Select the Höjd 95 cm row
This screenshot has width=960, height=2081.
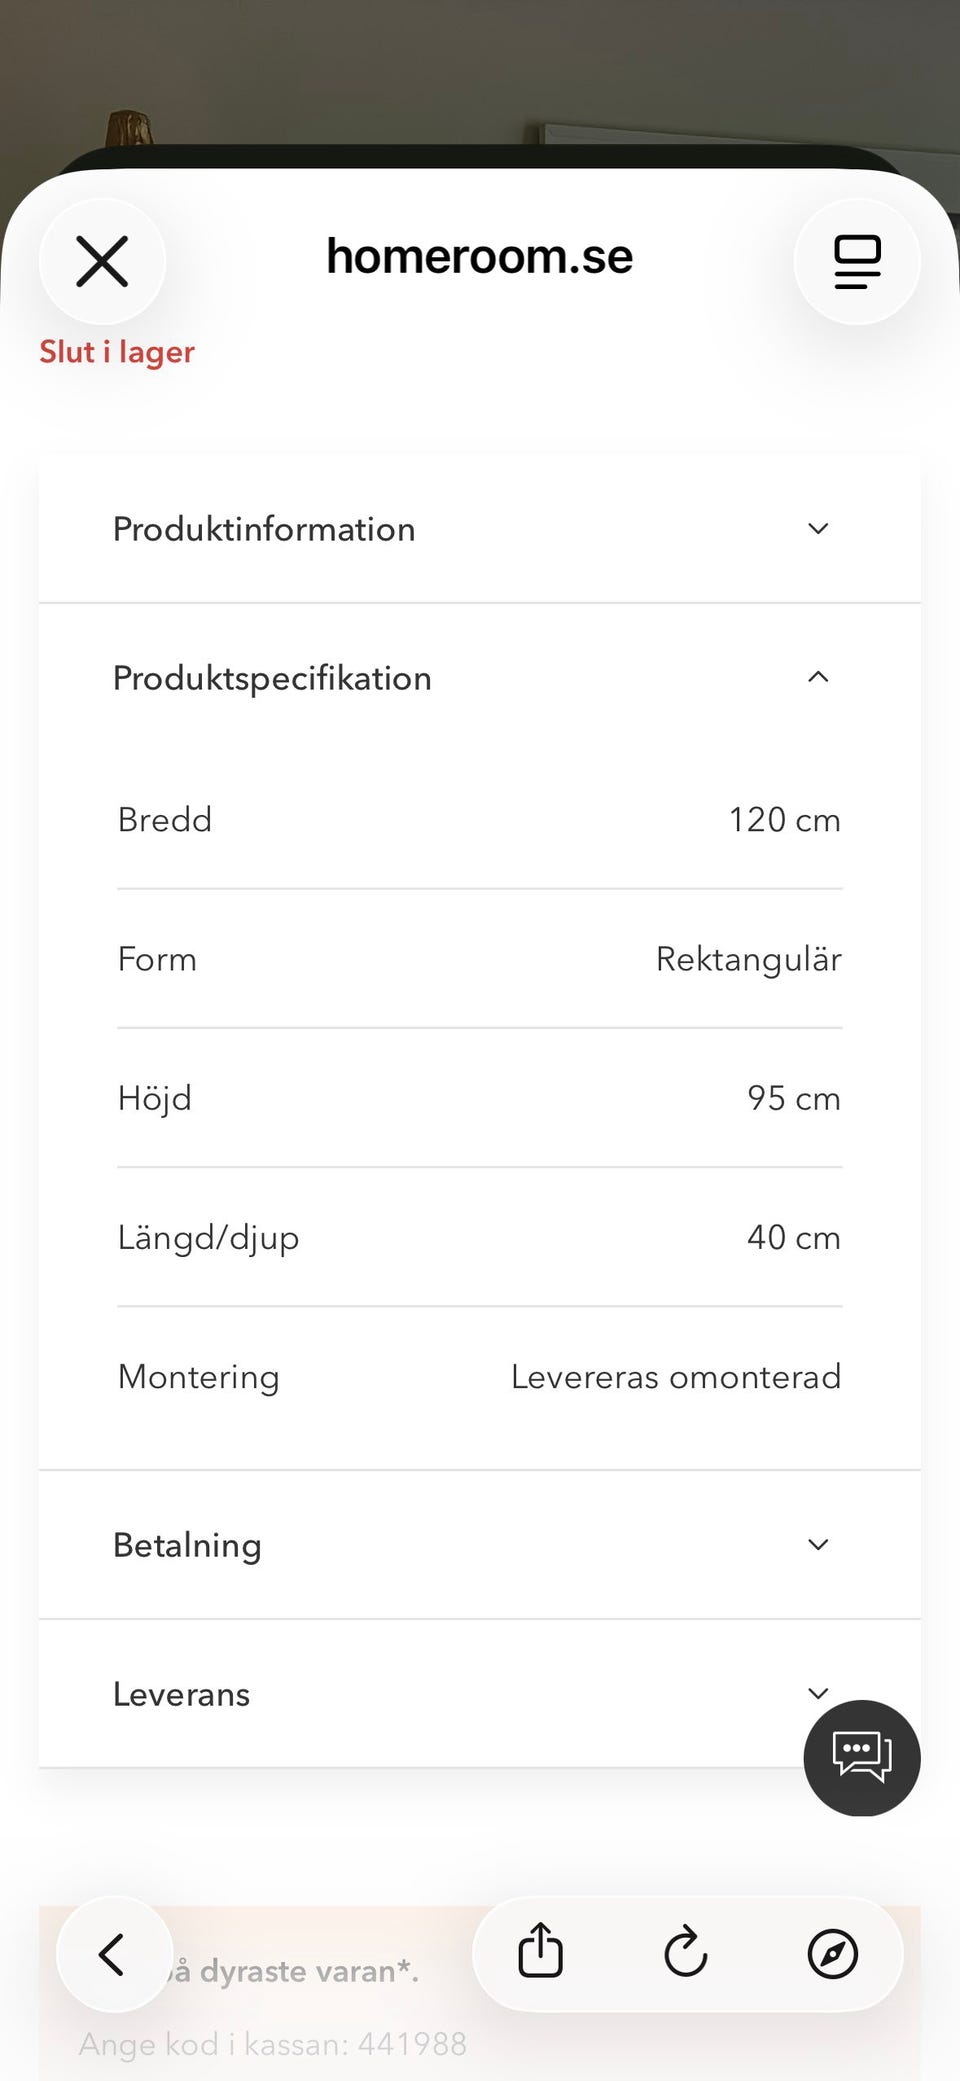(x=480, y=1098)
